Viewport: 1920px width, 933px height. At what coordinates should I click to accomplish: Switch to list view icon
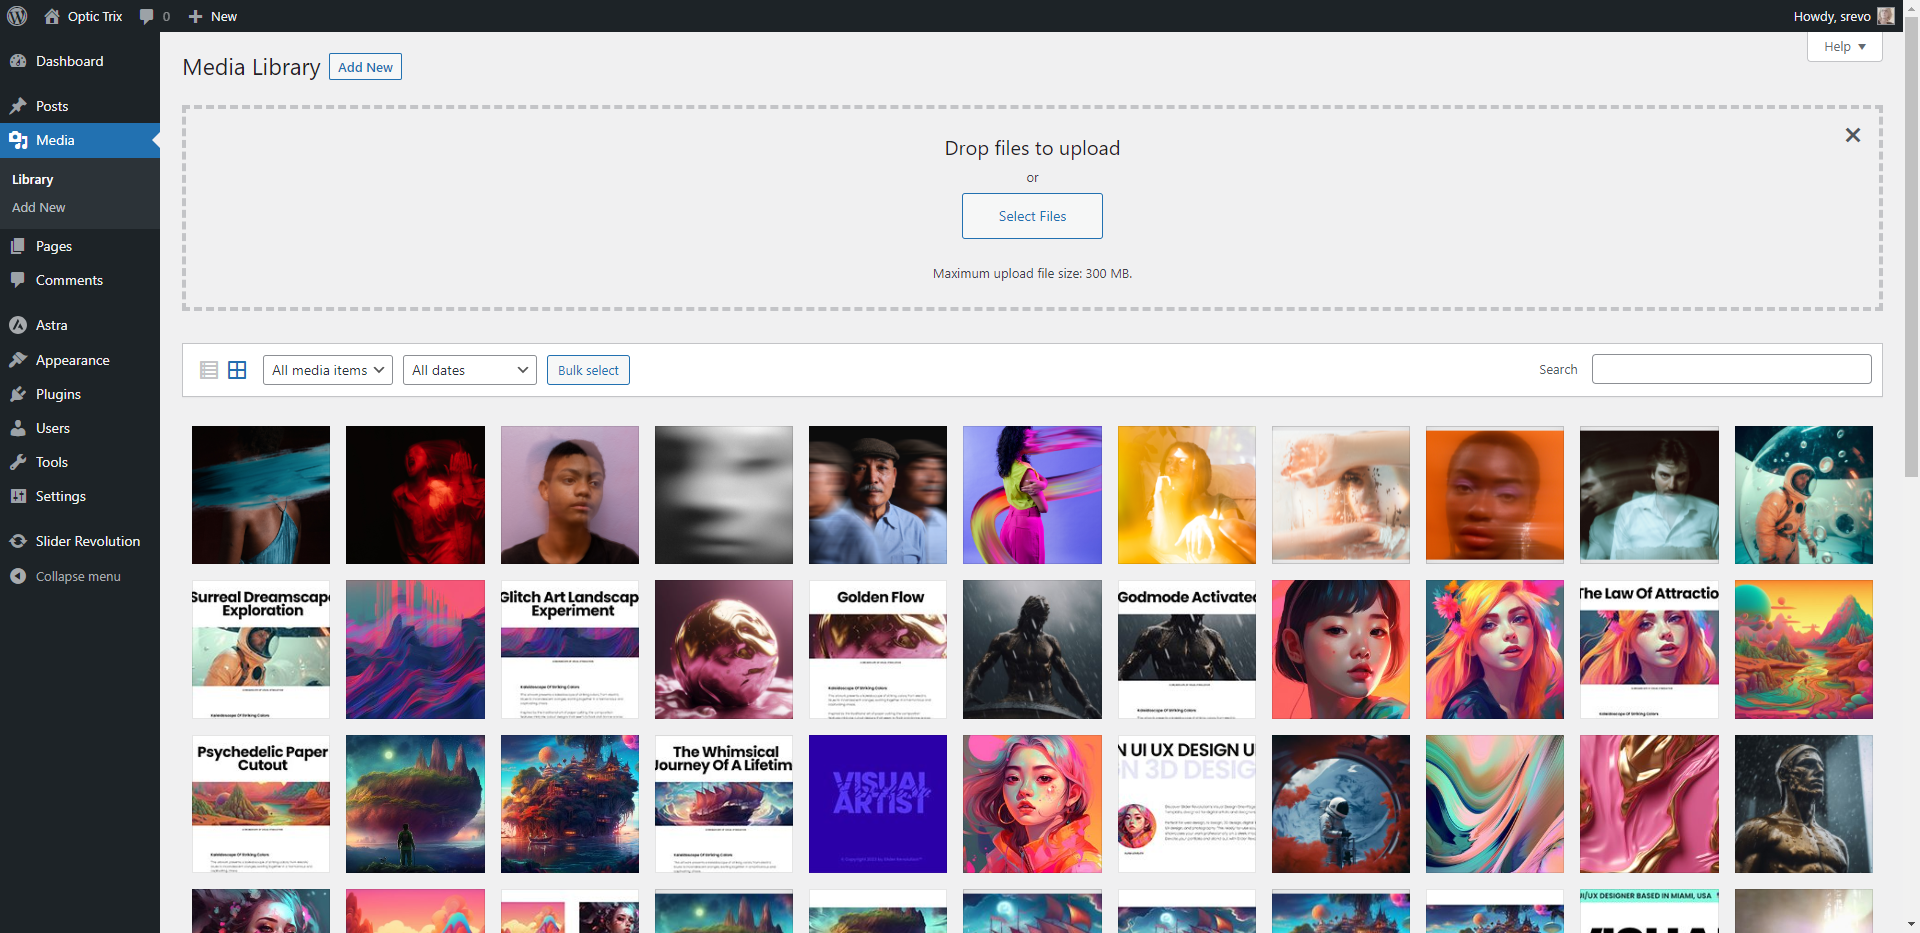(x=209, y=370)
